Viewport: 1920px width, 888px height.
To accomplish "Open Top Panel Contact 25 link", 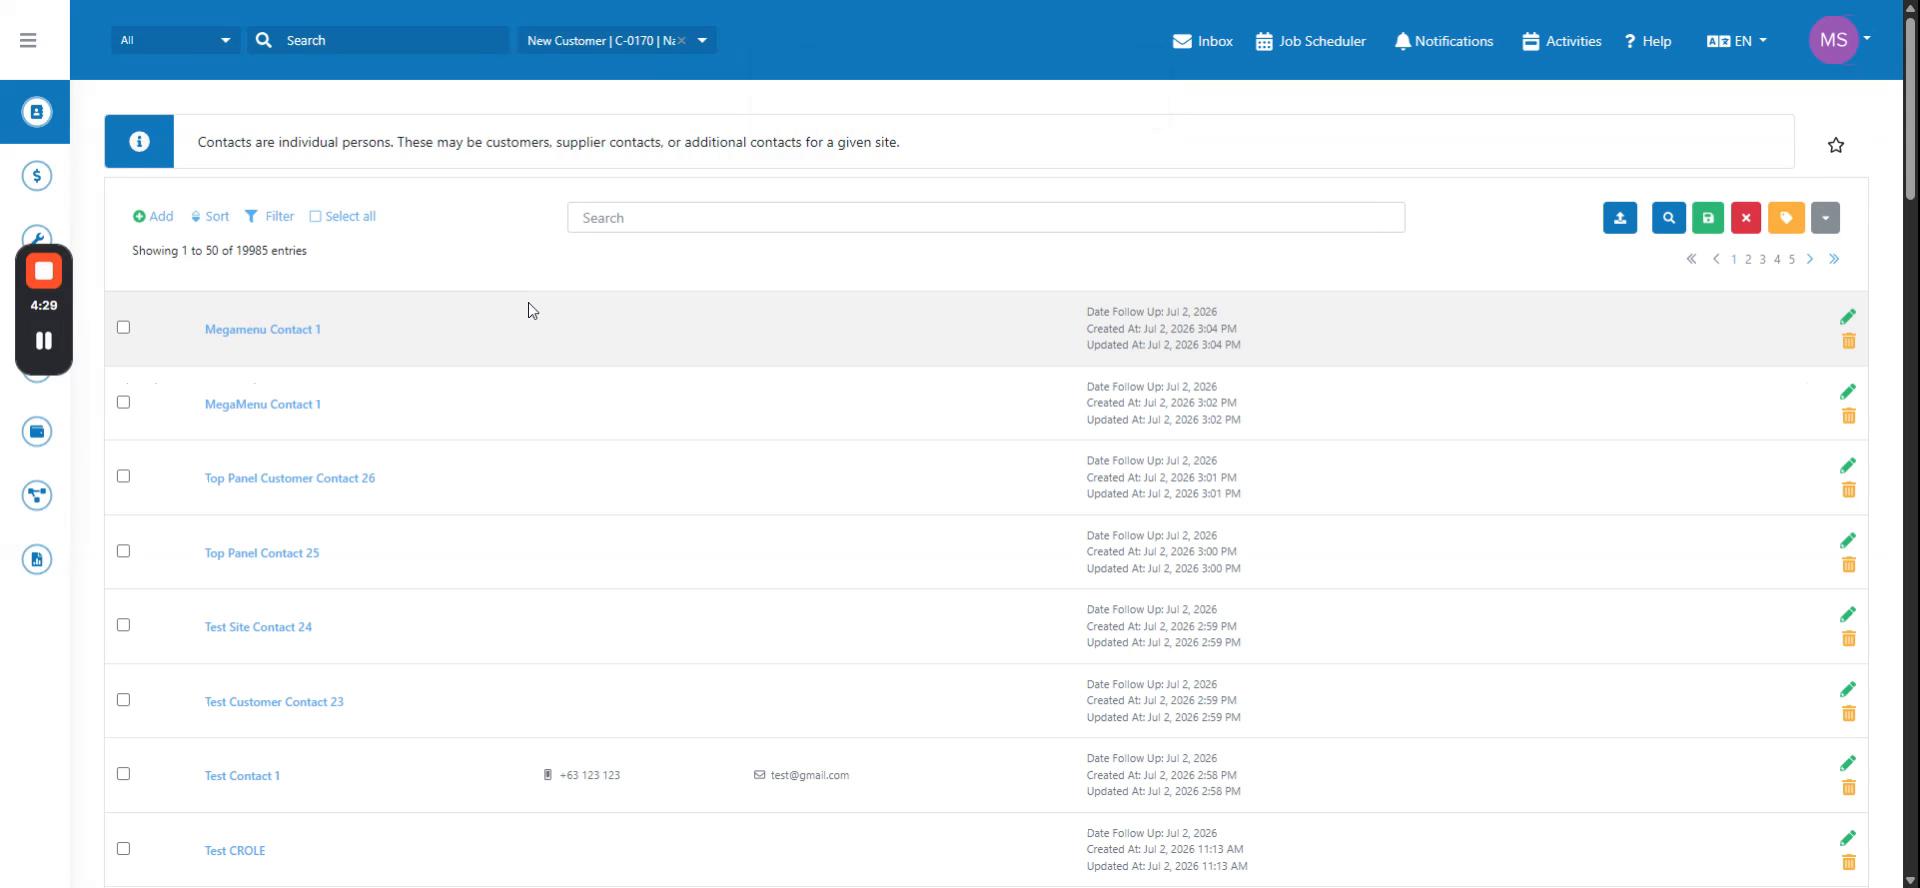I will click(x=262, y=553).
